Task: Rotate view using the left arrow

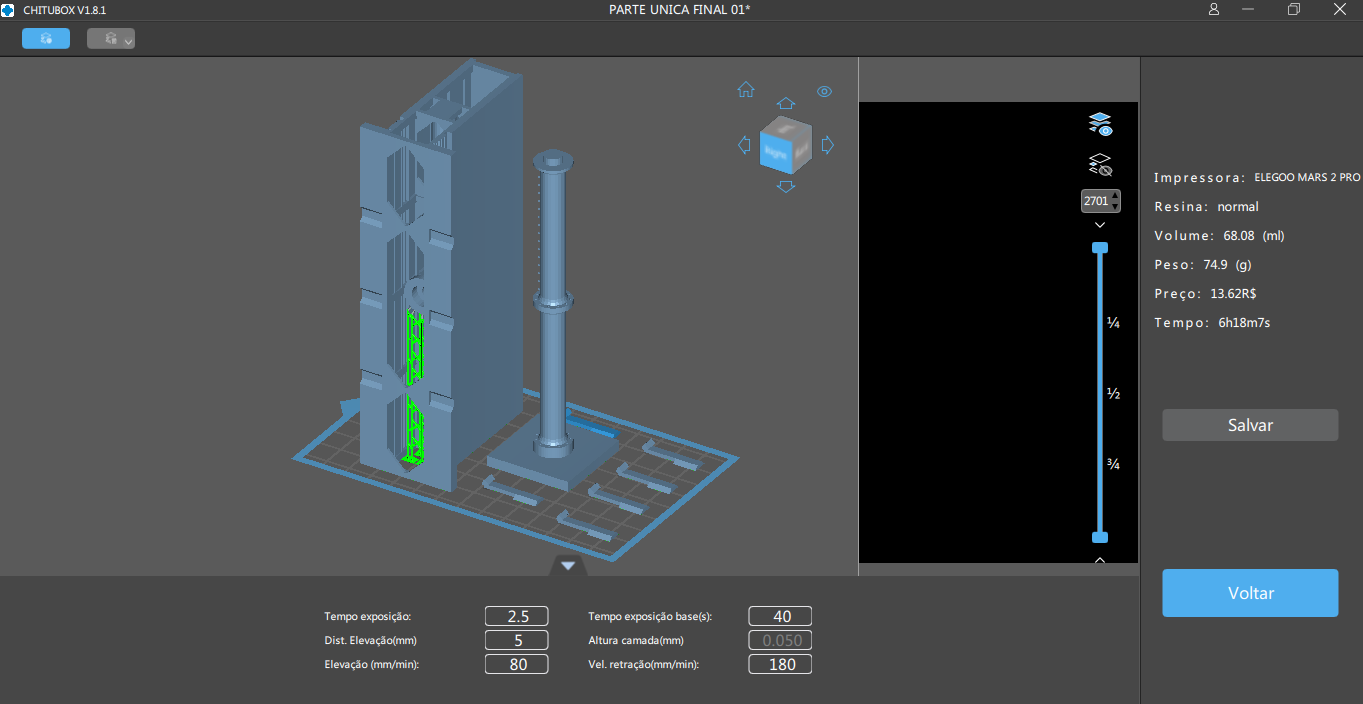Action: pyautogui.click(x=744, y=146)
